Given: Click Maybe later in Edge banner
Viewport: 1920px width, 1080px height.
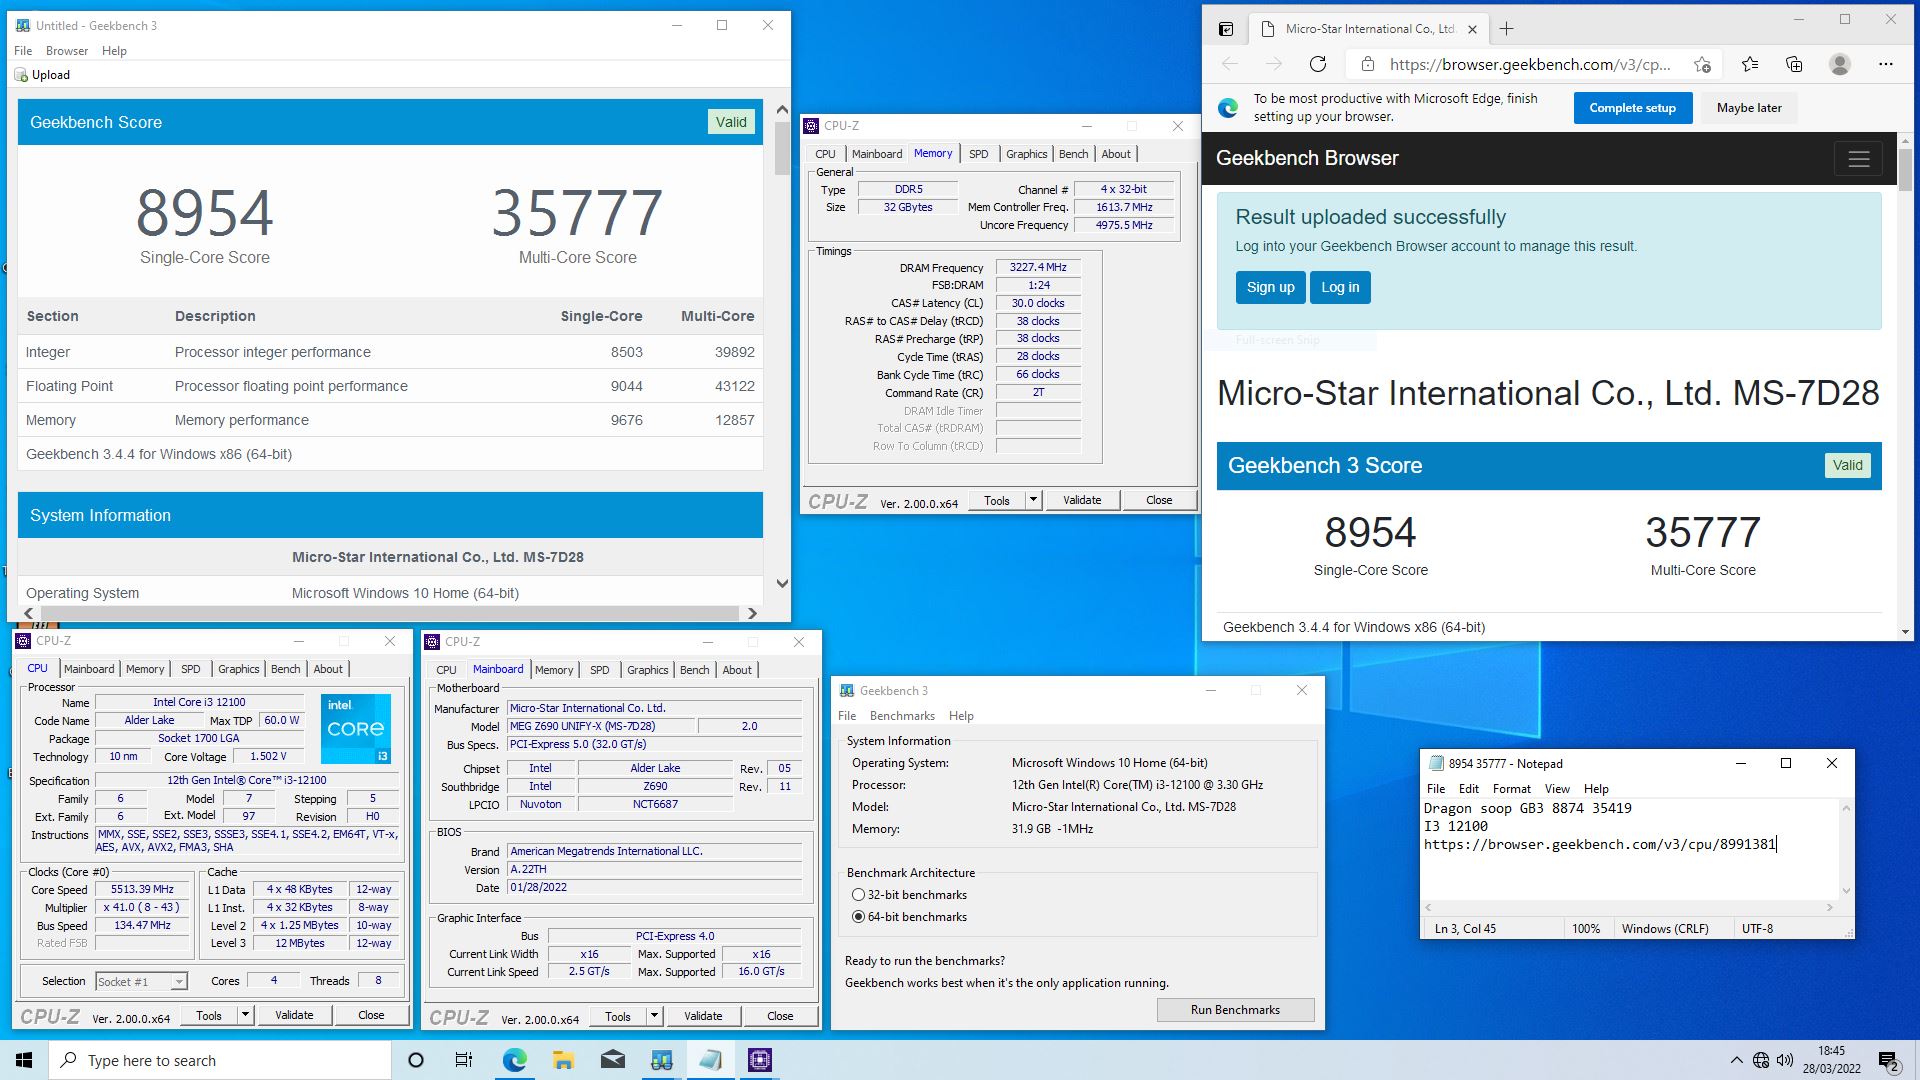Looking at the screenshot, I should 1749,108.
